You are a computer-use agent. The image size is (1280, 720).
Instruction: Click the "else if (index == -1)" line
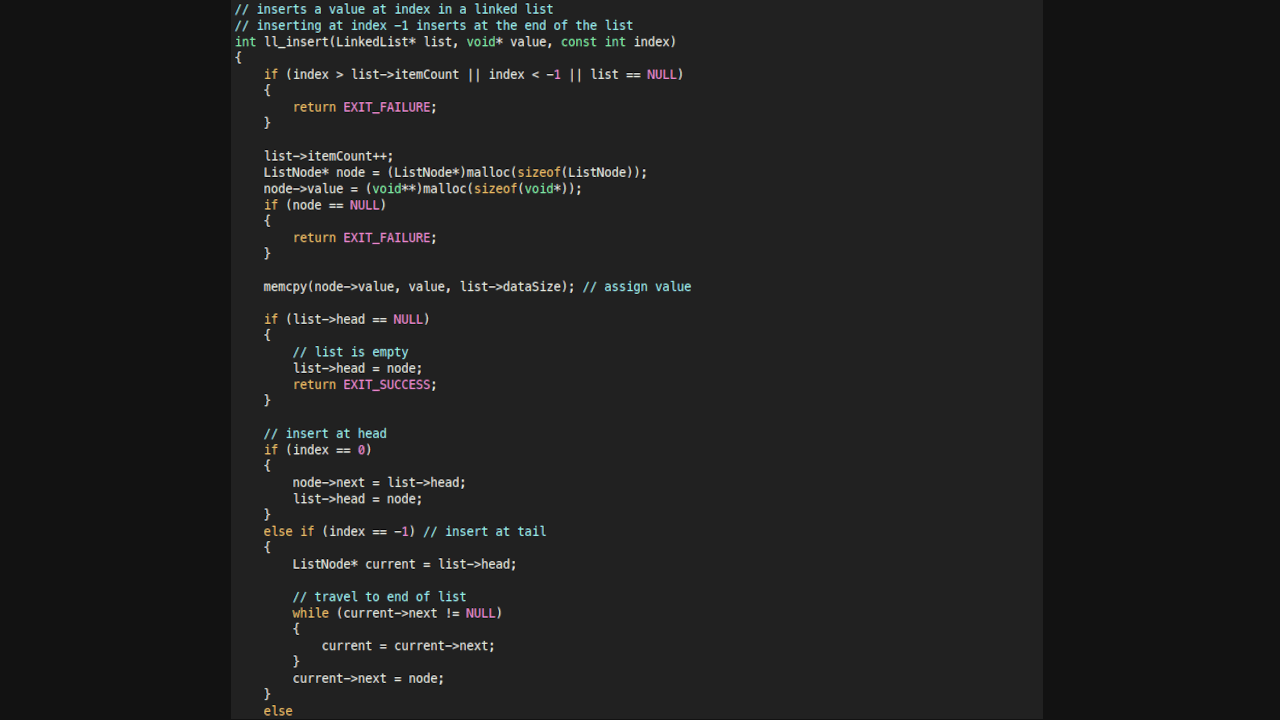340,531
